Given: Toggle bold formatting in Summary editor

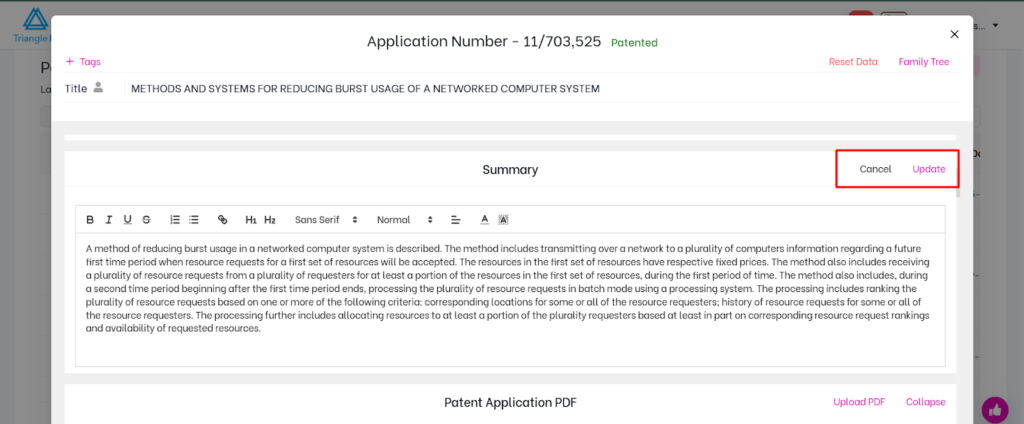Looking at the screenshot, I should click(90, 219).
